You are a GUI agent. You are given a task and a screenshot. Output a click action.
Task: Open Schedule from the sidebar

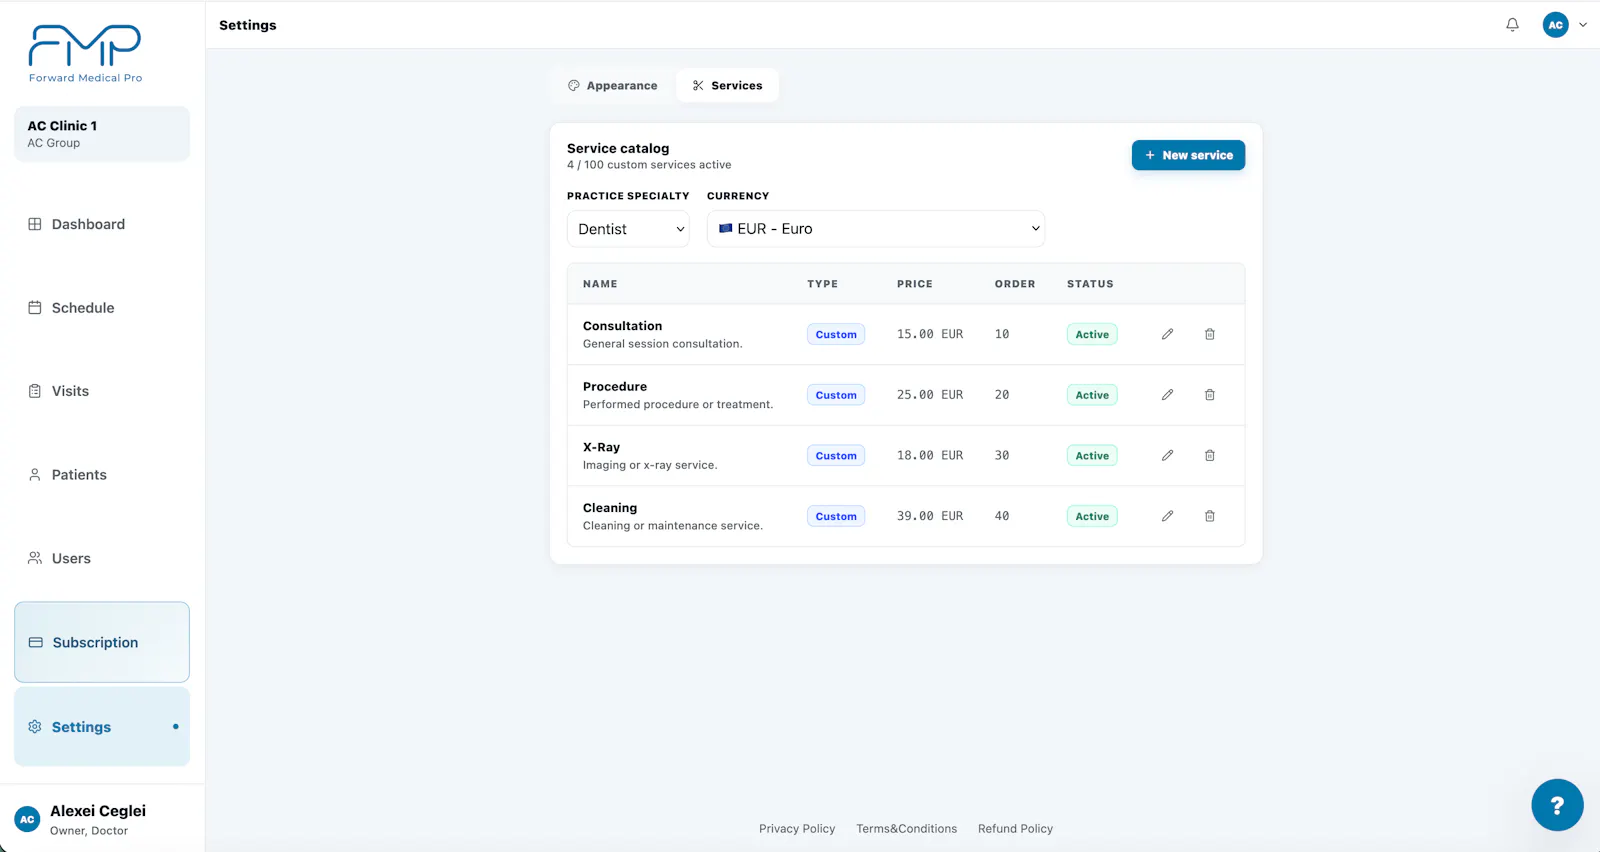[102, 308]
